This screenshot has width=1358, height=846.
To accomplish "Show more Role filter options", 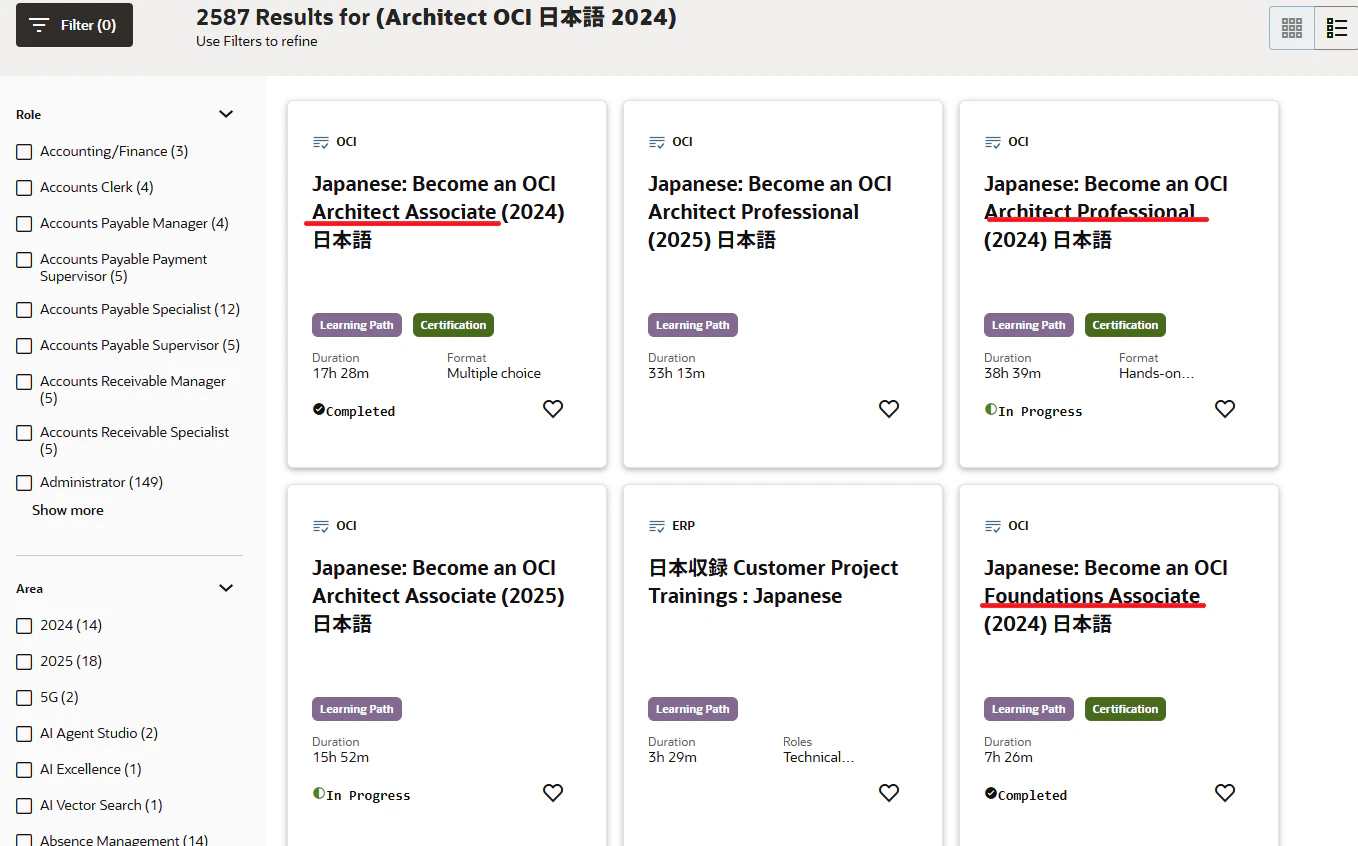I will point(68,510).
